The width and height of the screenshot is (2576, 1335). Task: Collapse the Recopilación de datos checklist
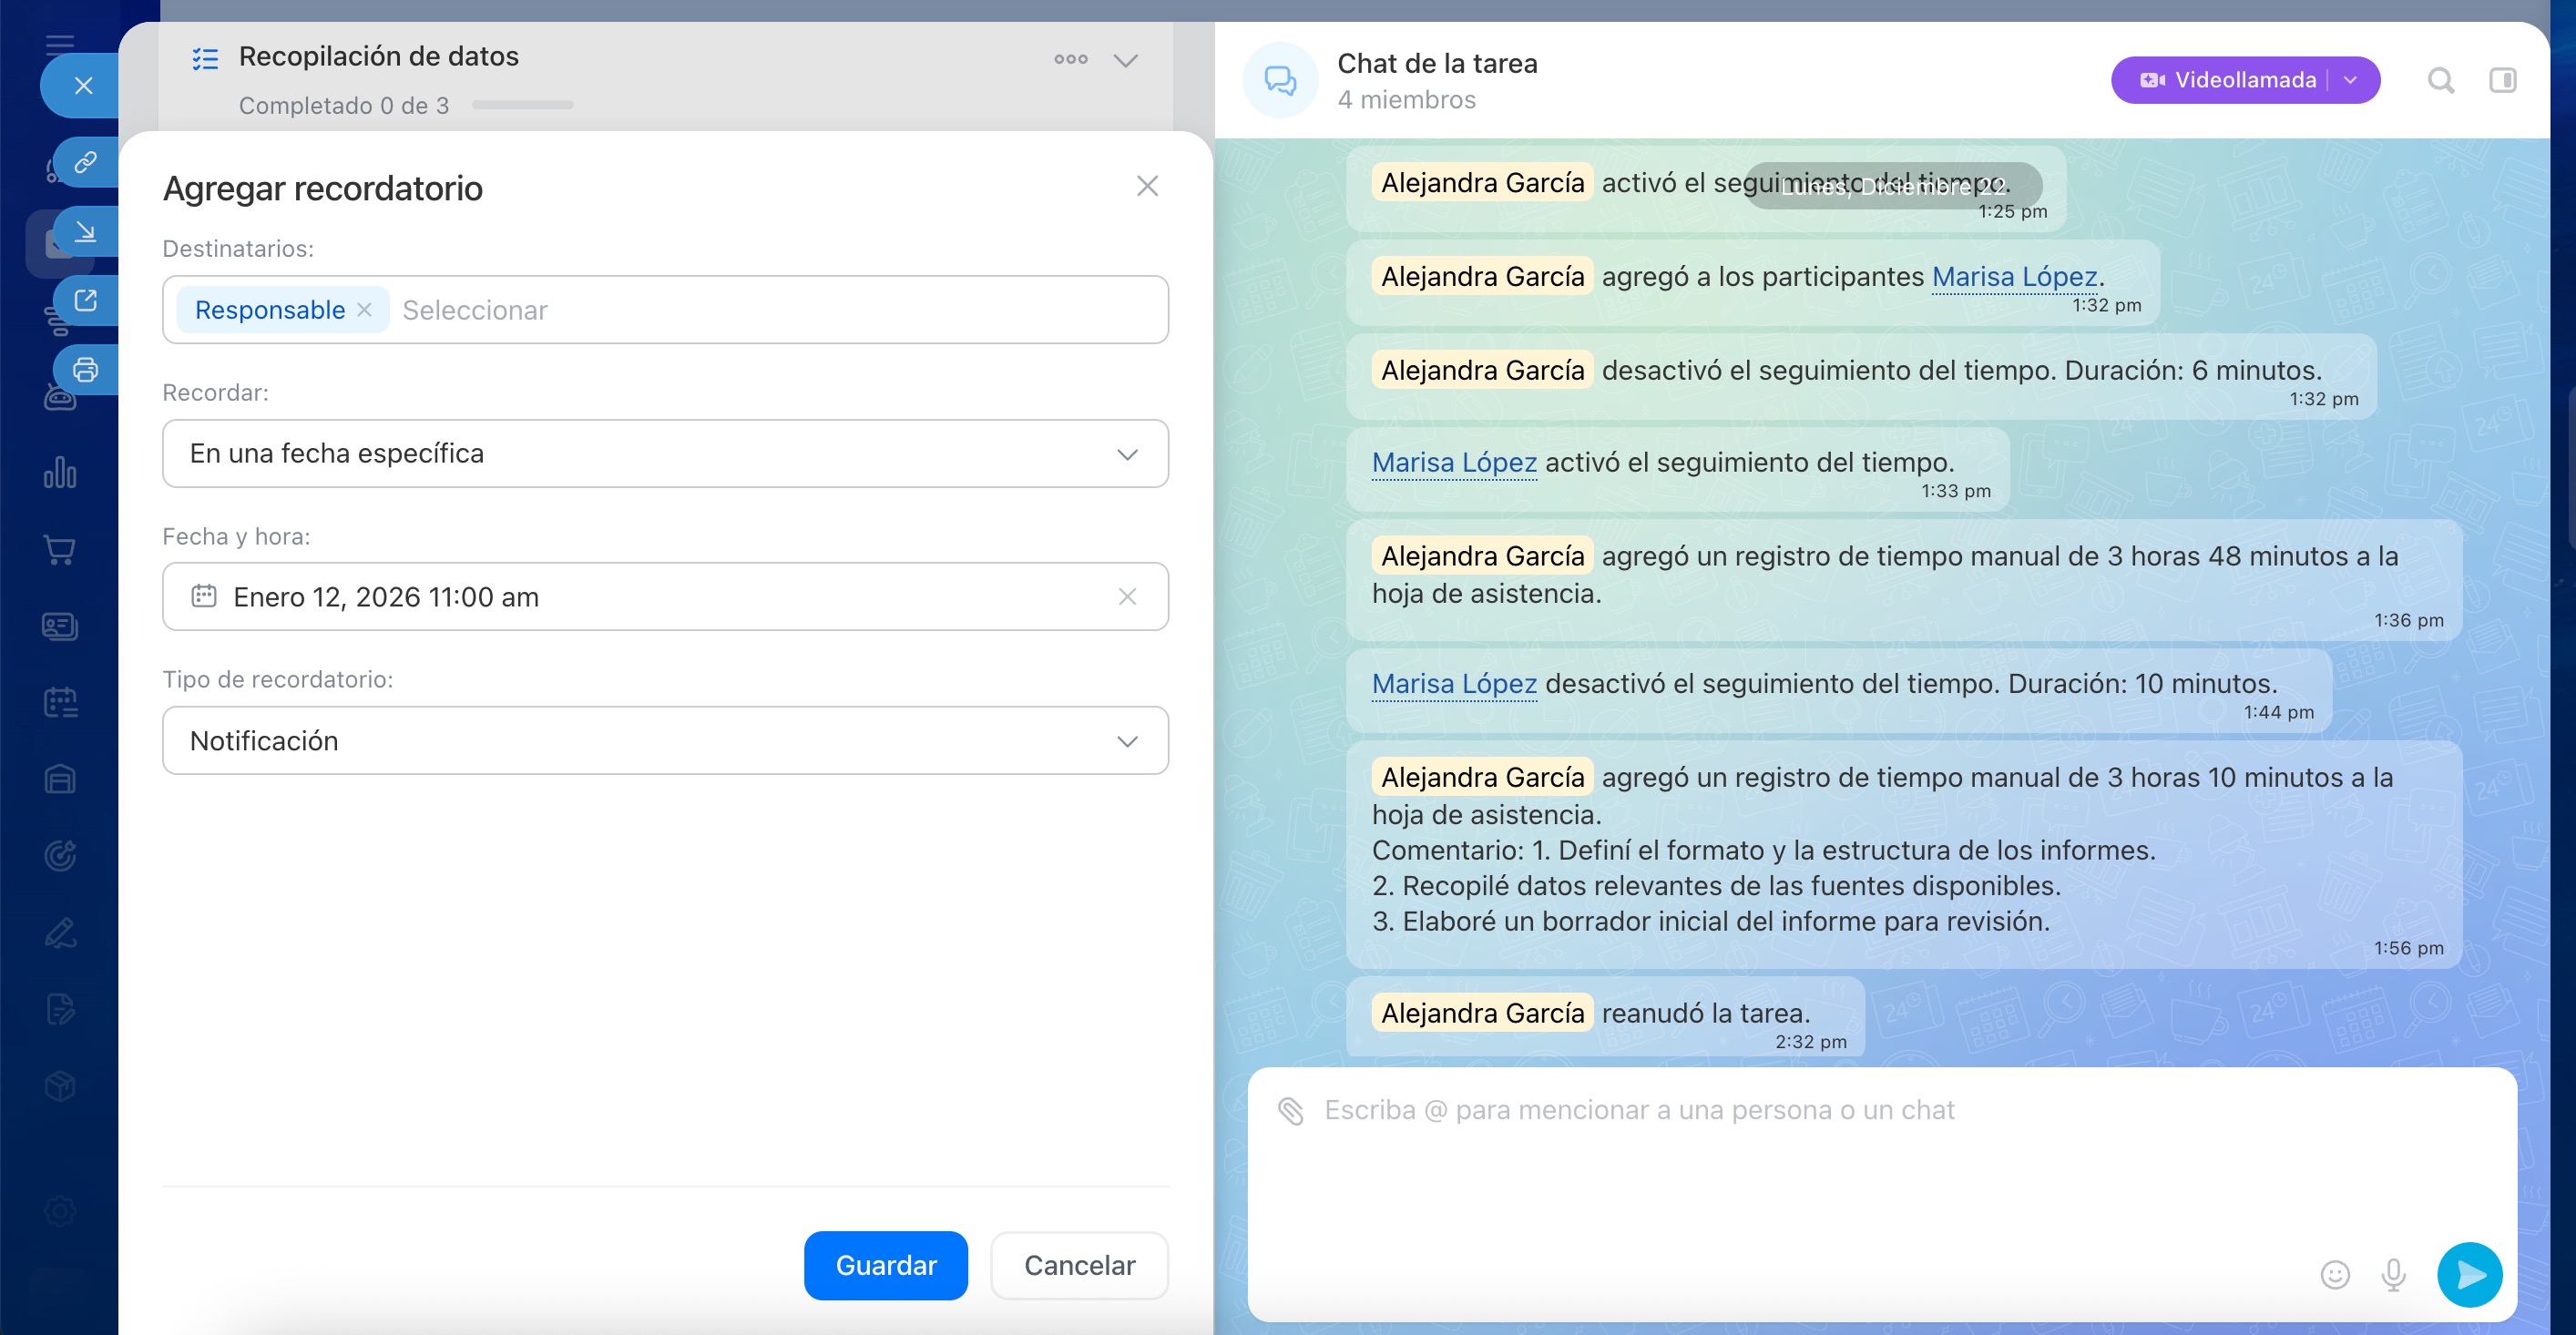point(1126,61)
